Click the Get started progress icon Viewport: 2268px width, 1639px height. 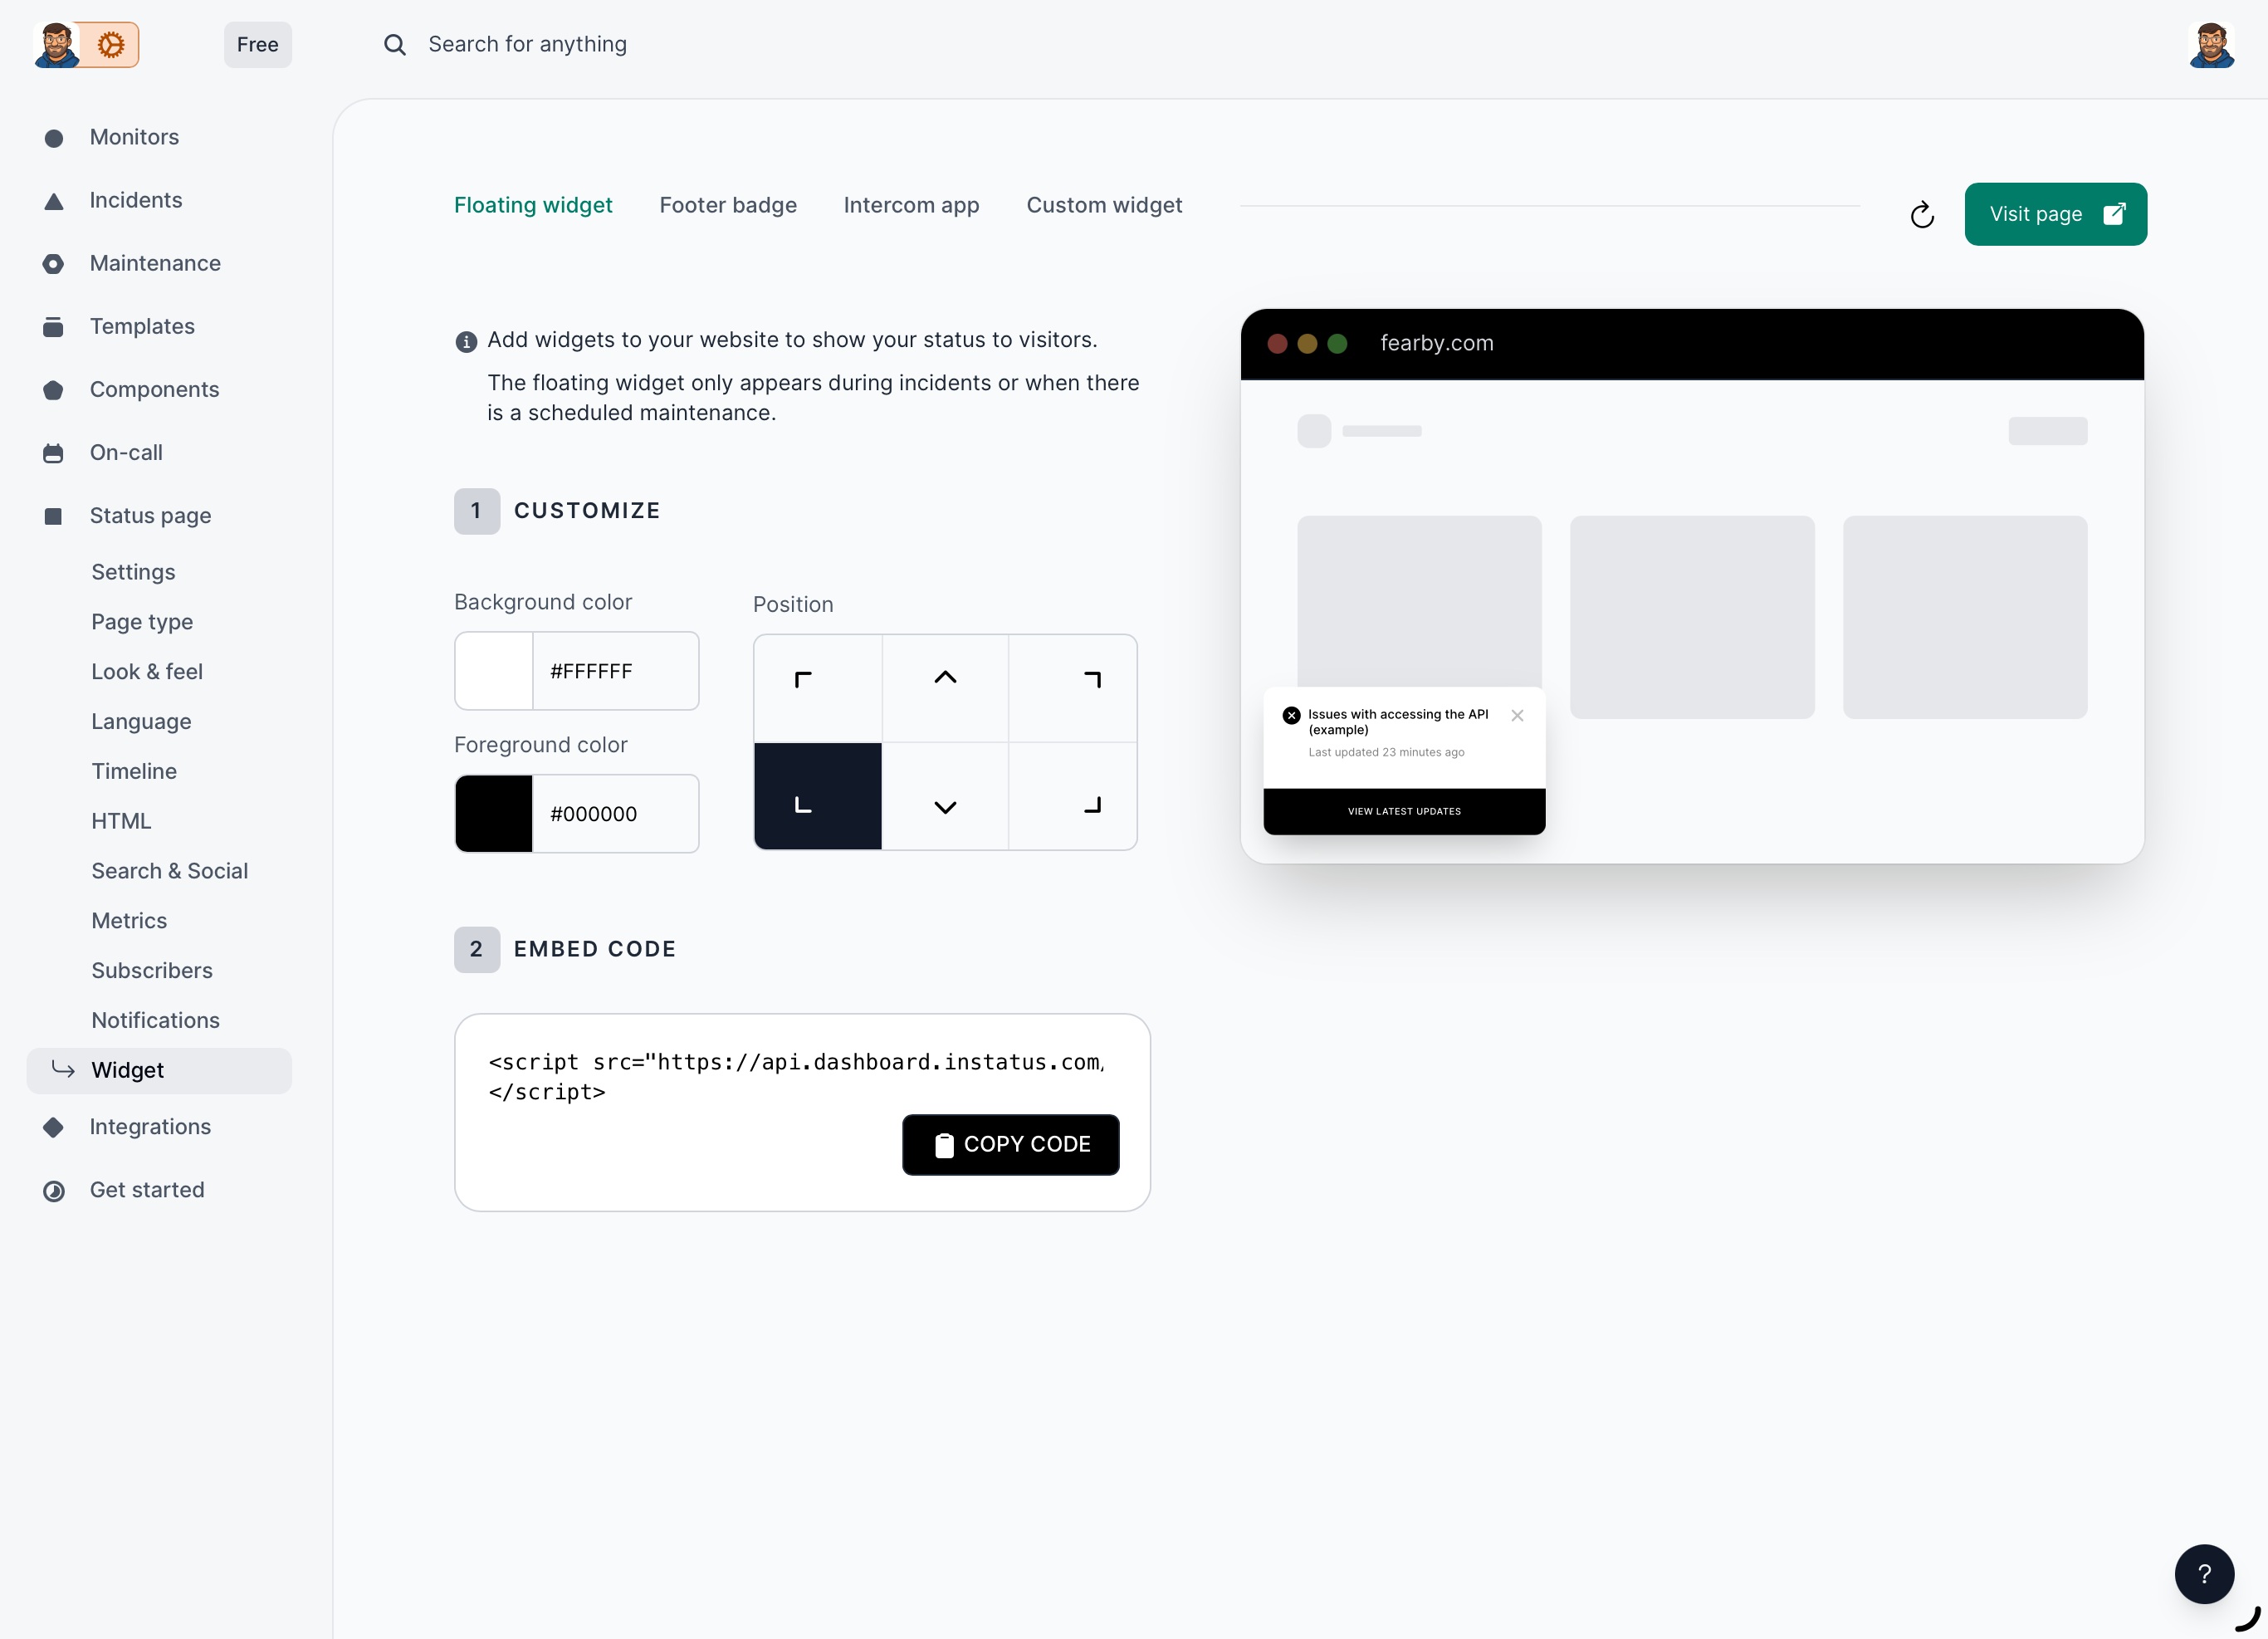click(54, 1190)
